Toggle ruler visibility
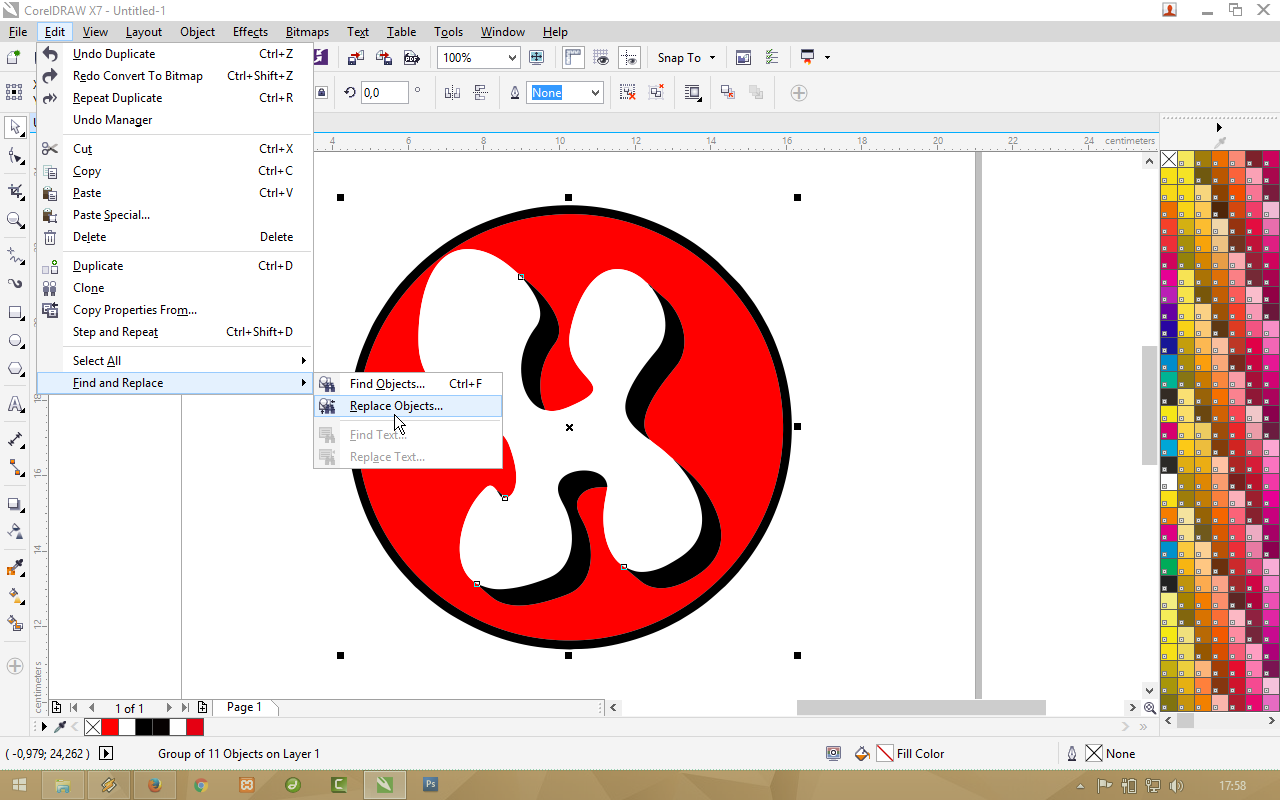 coord(572,57)
